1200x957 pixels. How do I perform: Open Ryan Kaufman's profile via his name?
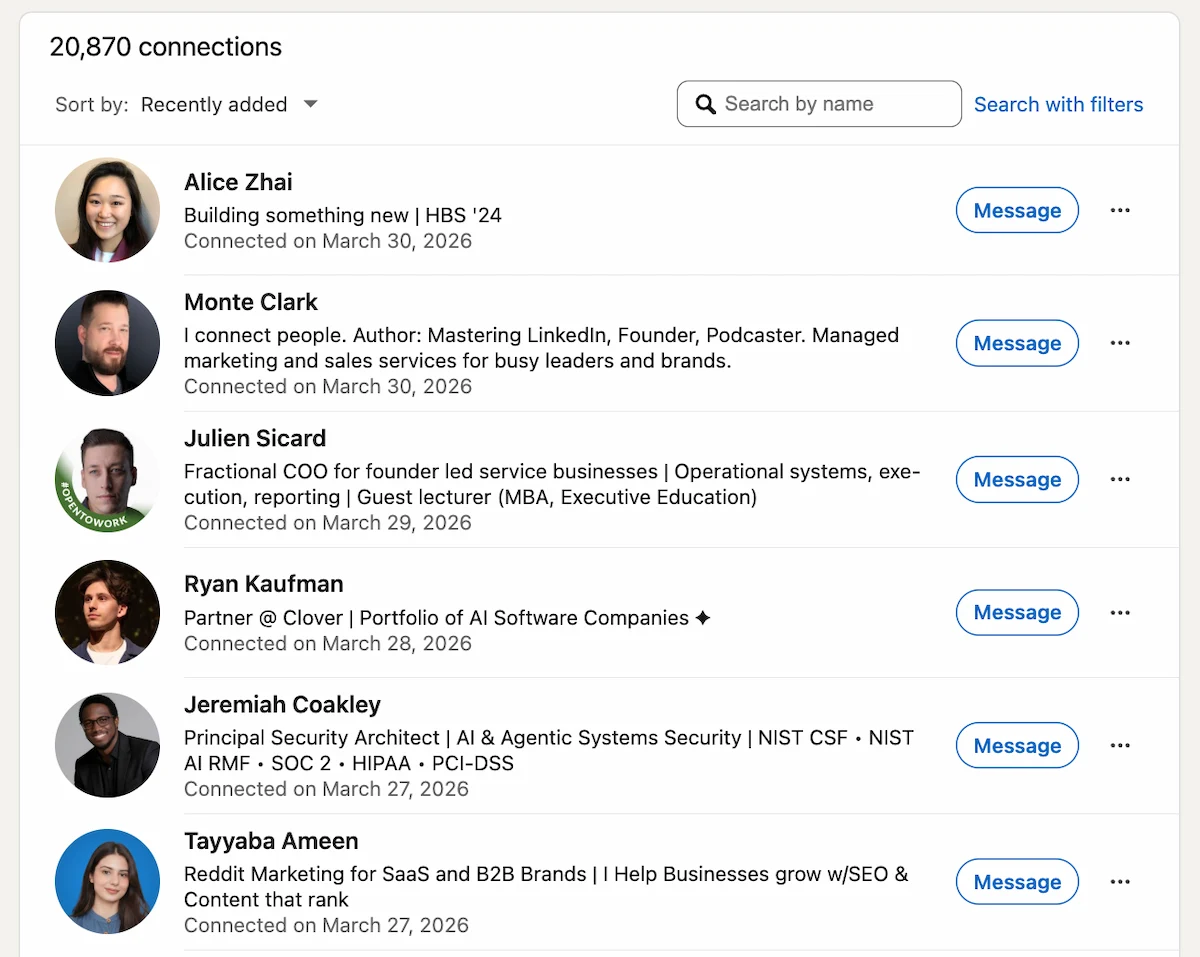tap(264, 584)
